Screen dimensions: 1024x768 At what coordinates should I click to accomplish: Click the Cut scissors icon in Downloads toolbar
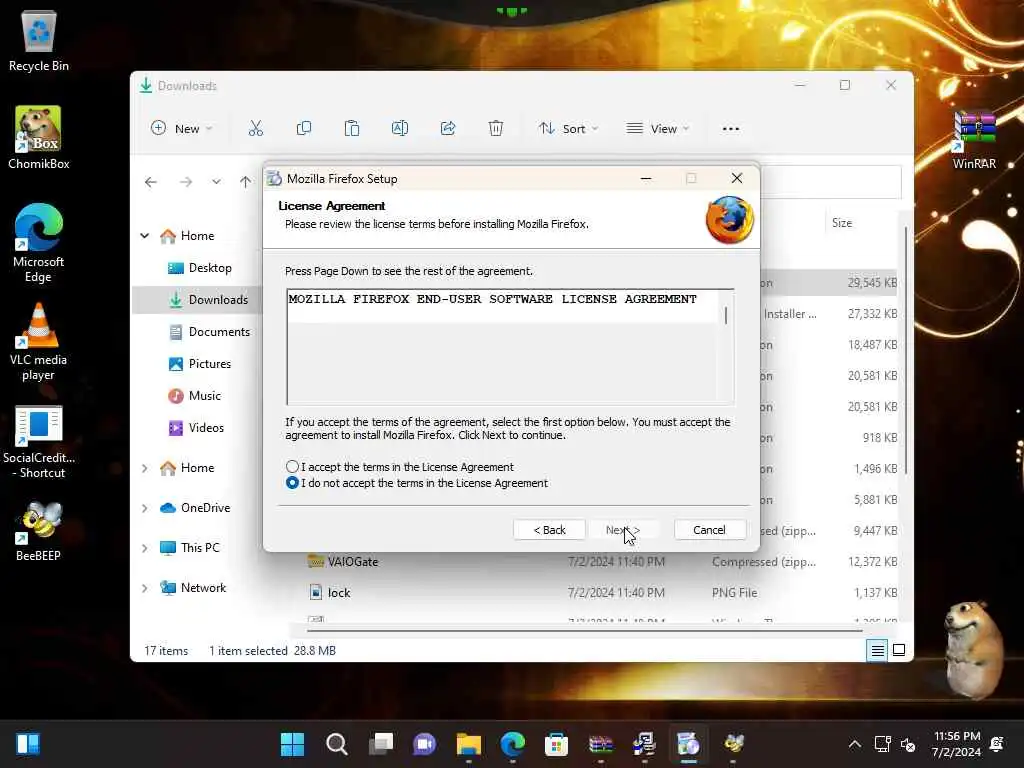coord(255,129)
